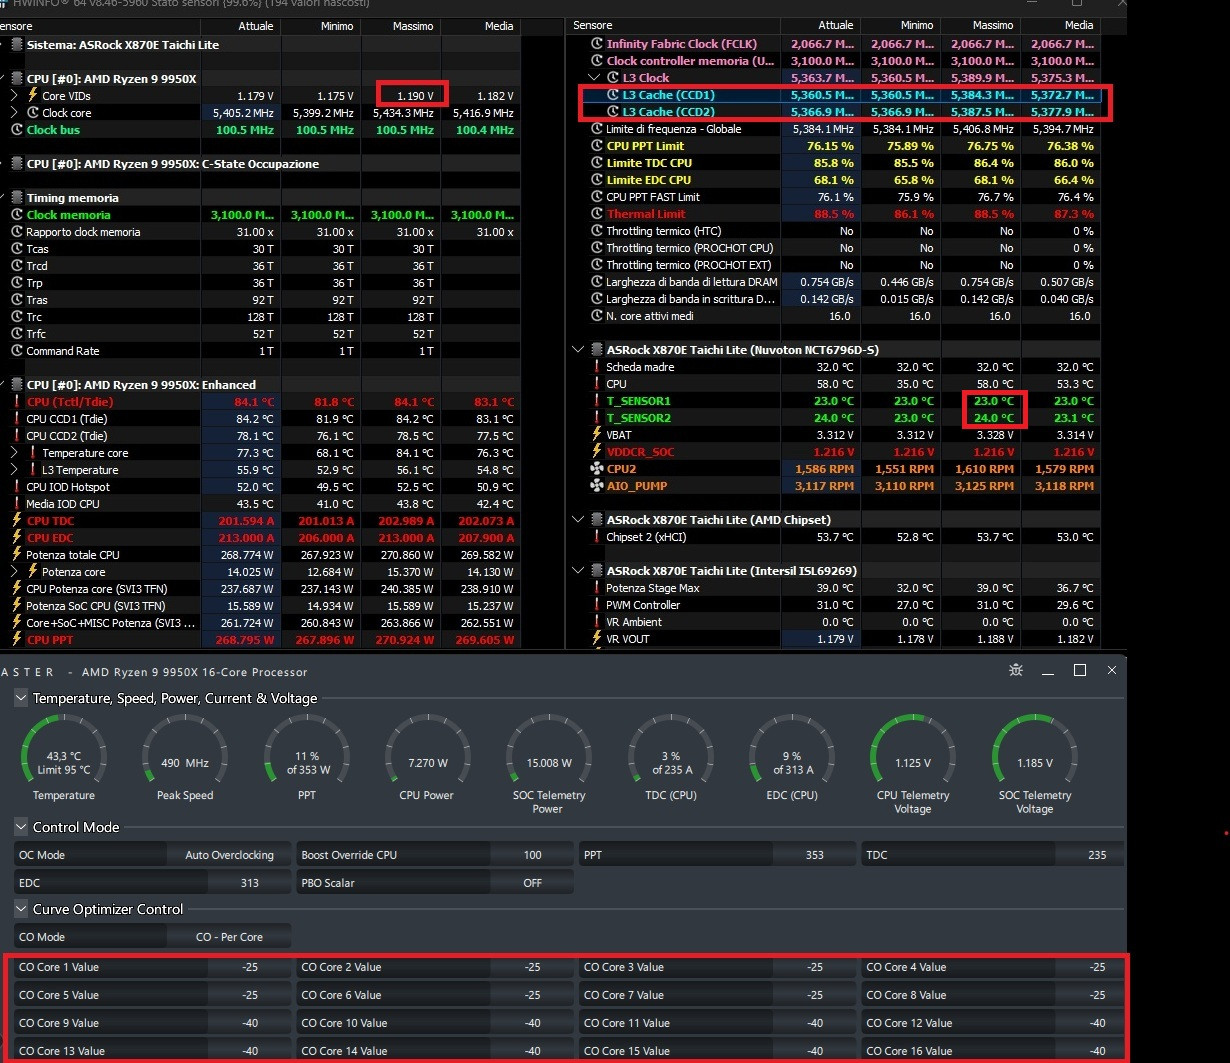Open the CO Mode Per Core dropdown
This screenshot has width=1230, height=1063.
228,937
